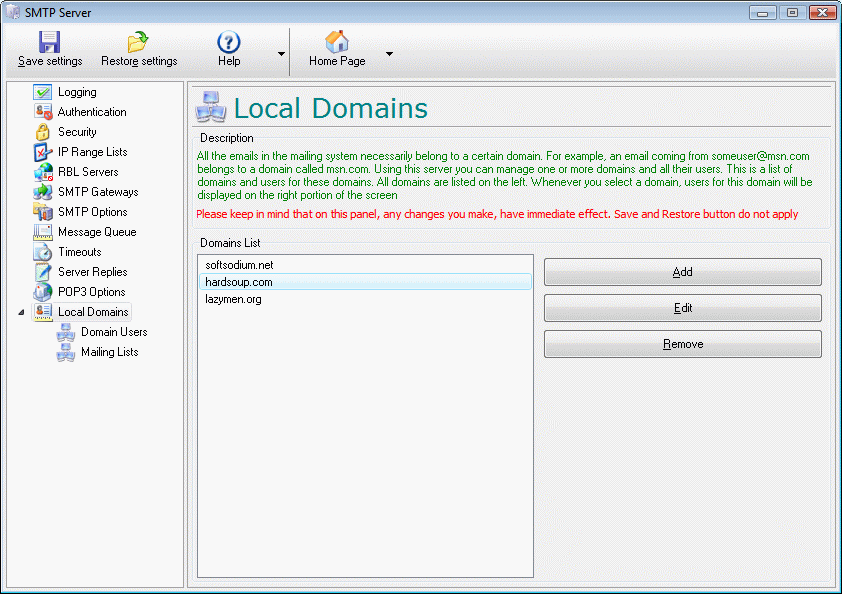
Task: Click the Timeouts clock icon
Action: (43, 251)
